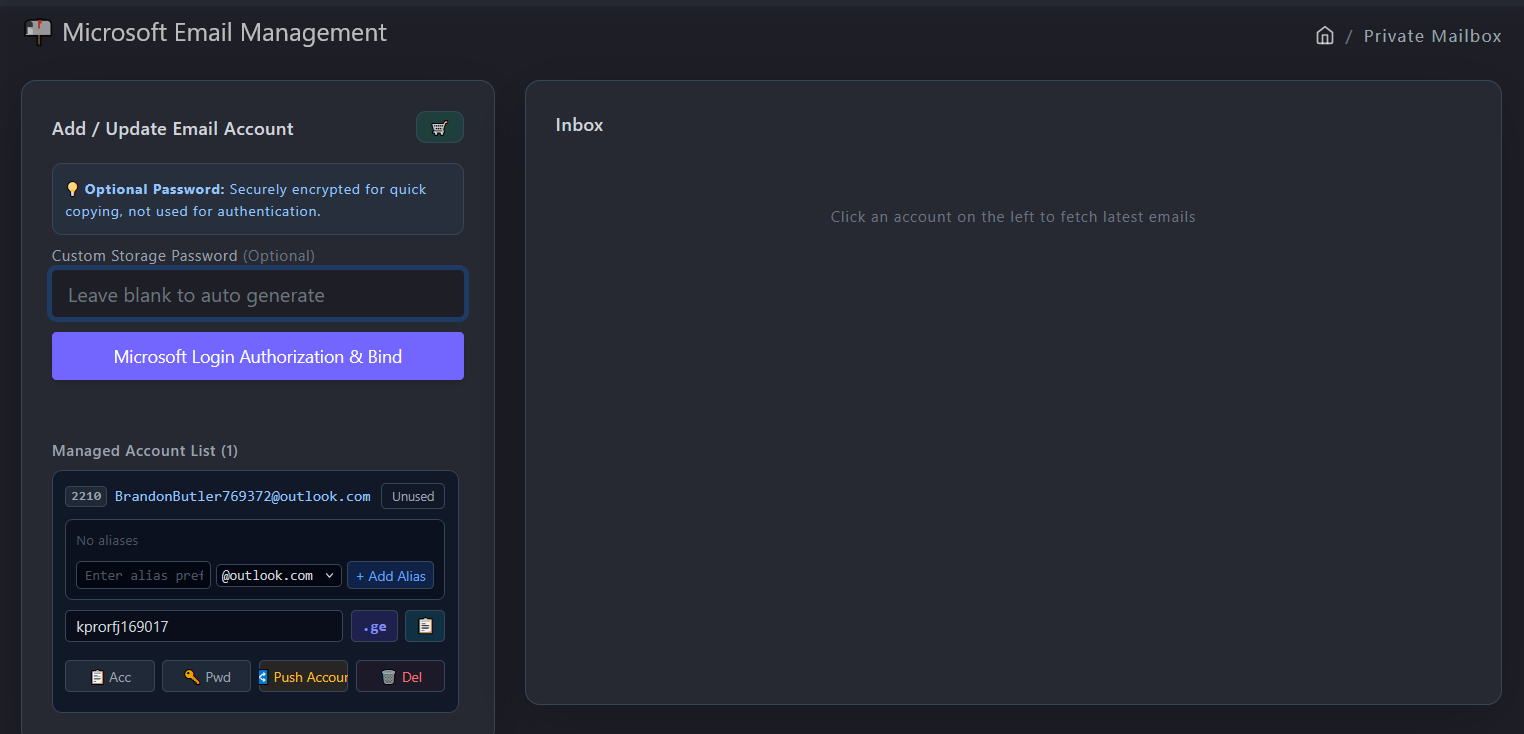
Task: Click the kprorfj169017 password field
Action: tap(204, 626)
